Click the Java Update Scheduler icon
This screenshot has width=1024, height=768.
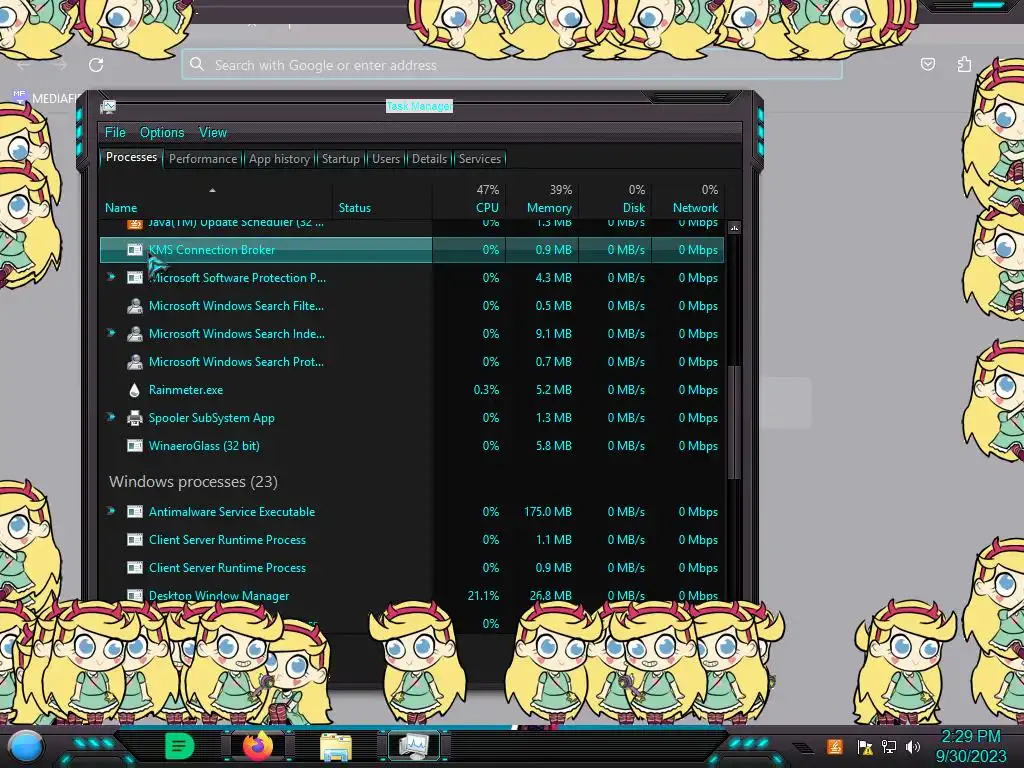(x=135, y=224)
